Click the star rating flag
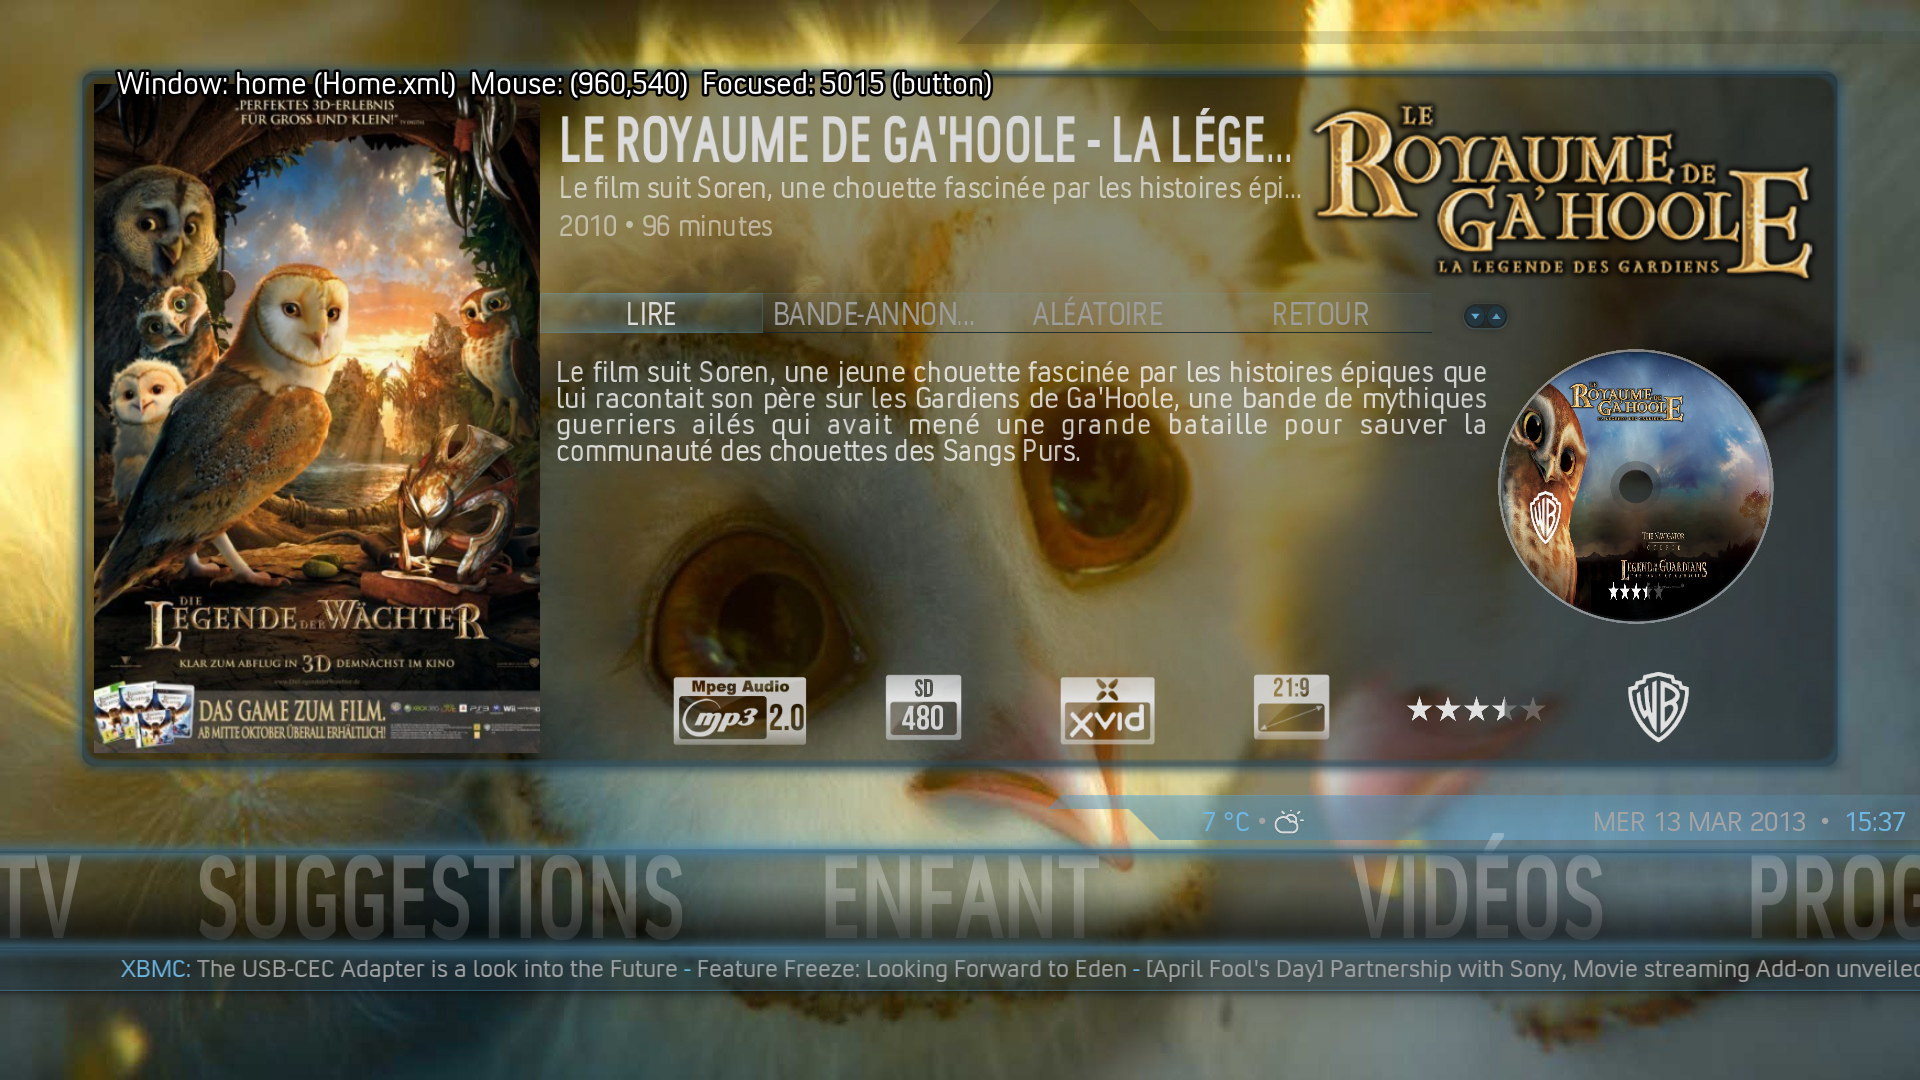This screenshot has width=1920, height=1080. pyautogui.click(x=1476, y=710)
